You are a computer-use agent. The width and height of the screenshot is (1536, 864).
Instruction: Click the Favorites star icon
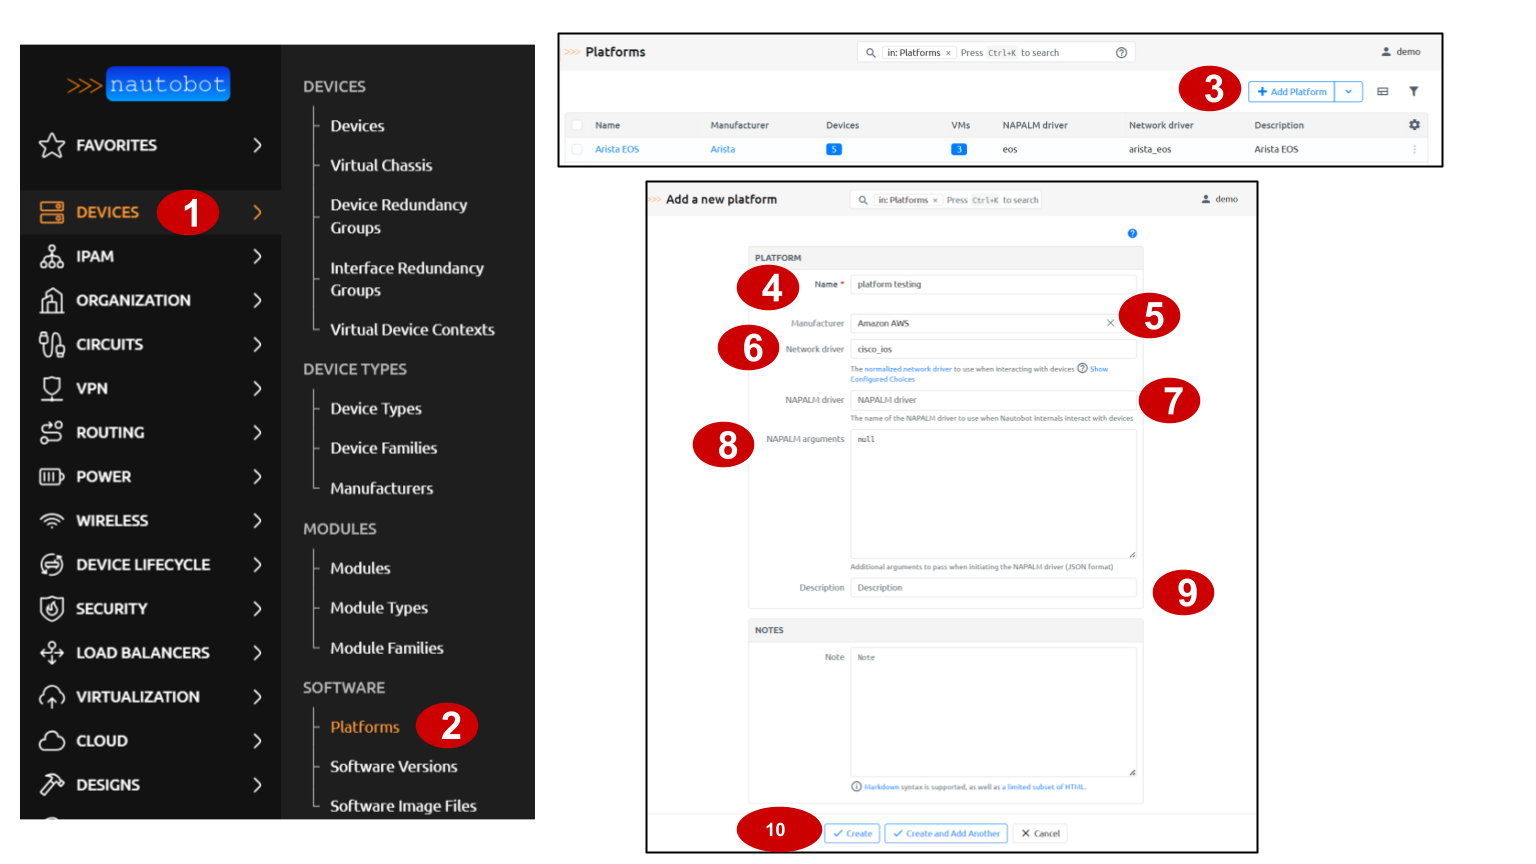pos(52,145)
